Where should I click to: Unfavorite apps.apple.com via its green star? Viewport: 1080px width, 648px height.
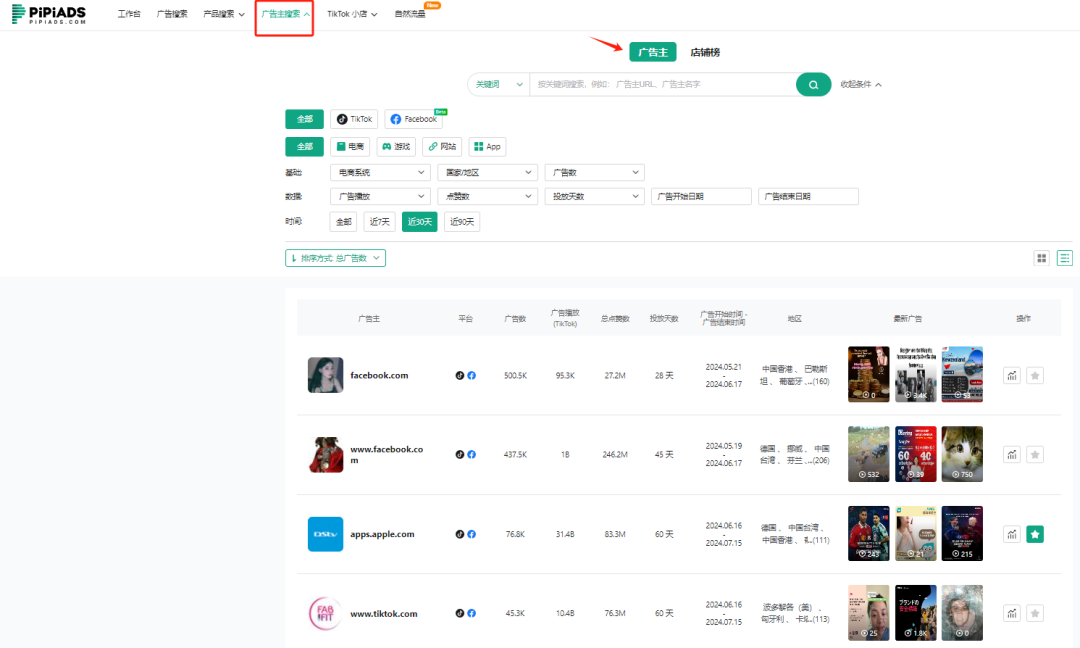coord(1035,533)
